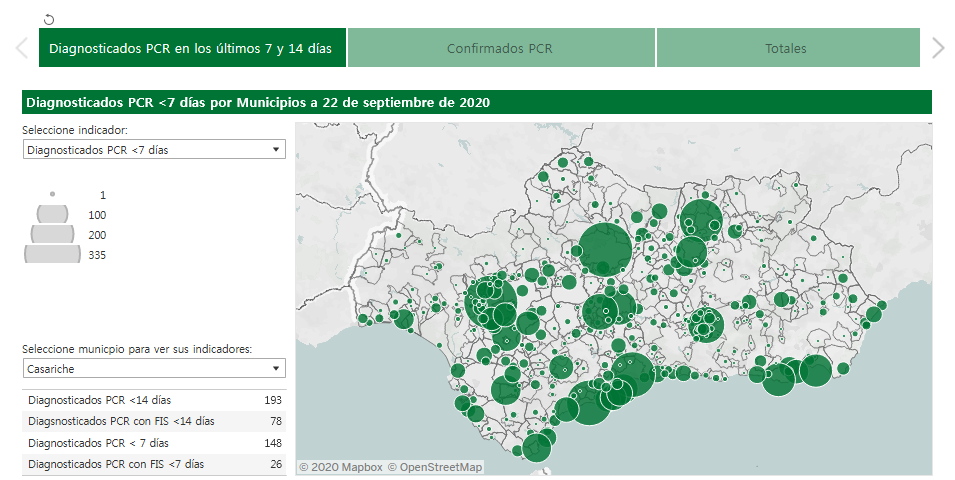This screenshot has width=955, height=480.
Task: Expand the Casariche municipality dropdown
Action: tap(153, 369)
